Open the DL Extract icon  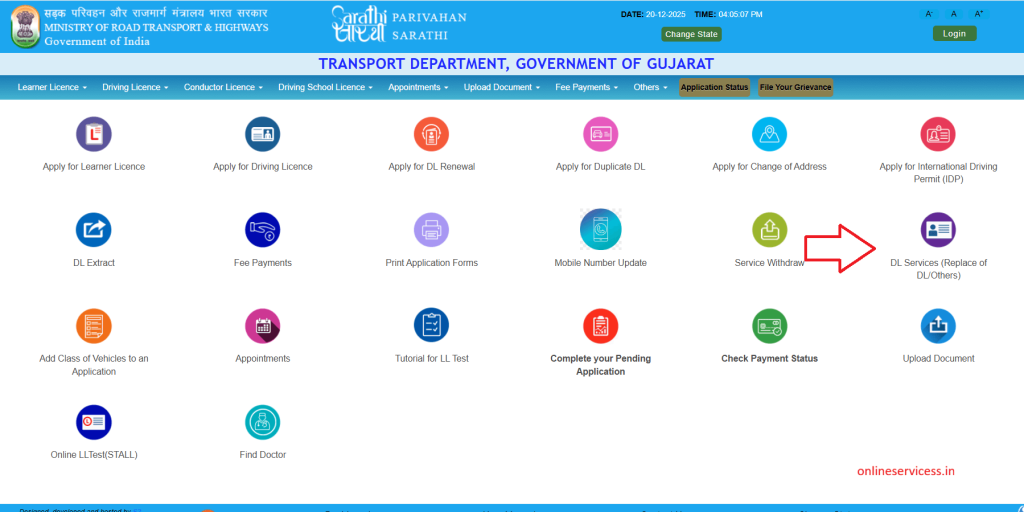coord(94,230)
